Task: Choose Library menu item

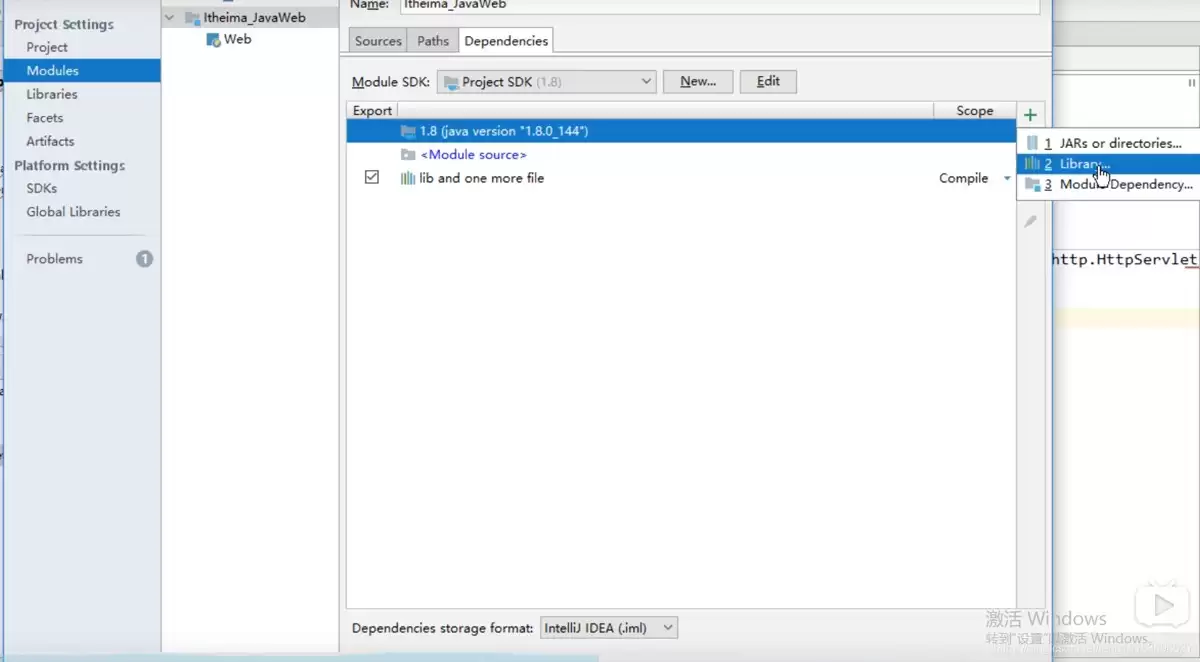Action: click(1108, 164)
